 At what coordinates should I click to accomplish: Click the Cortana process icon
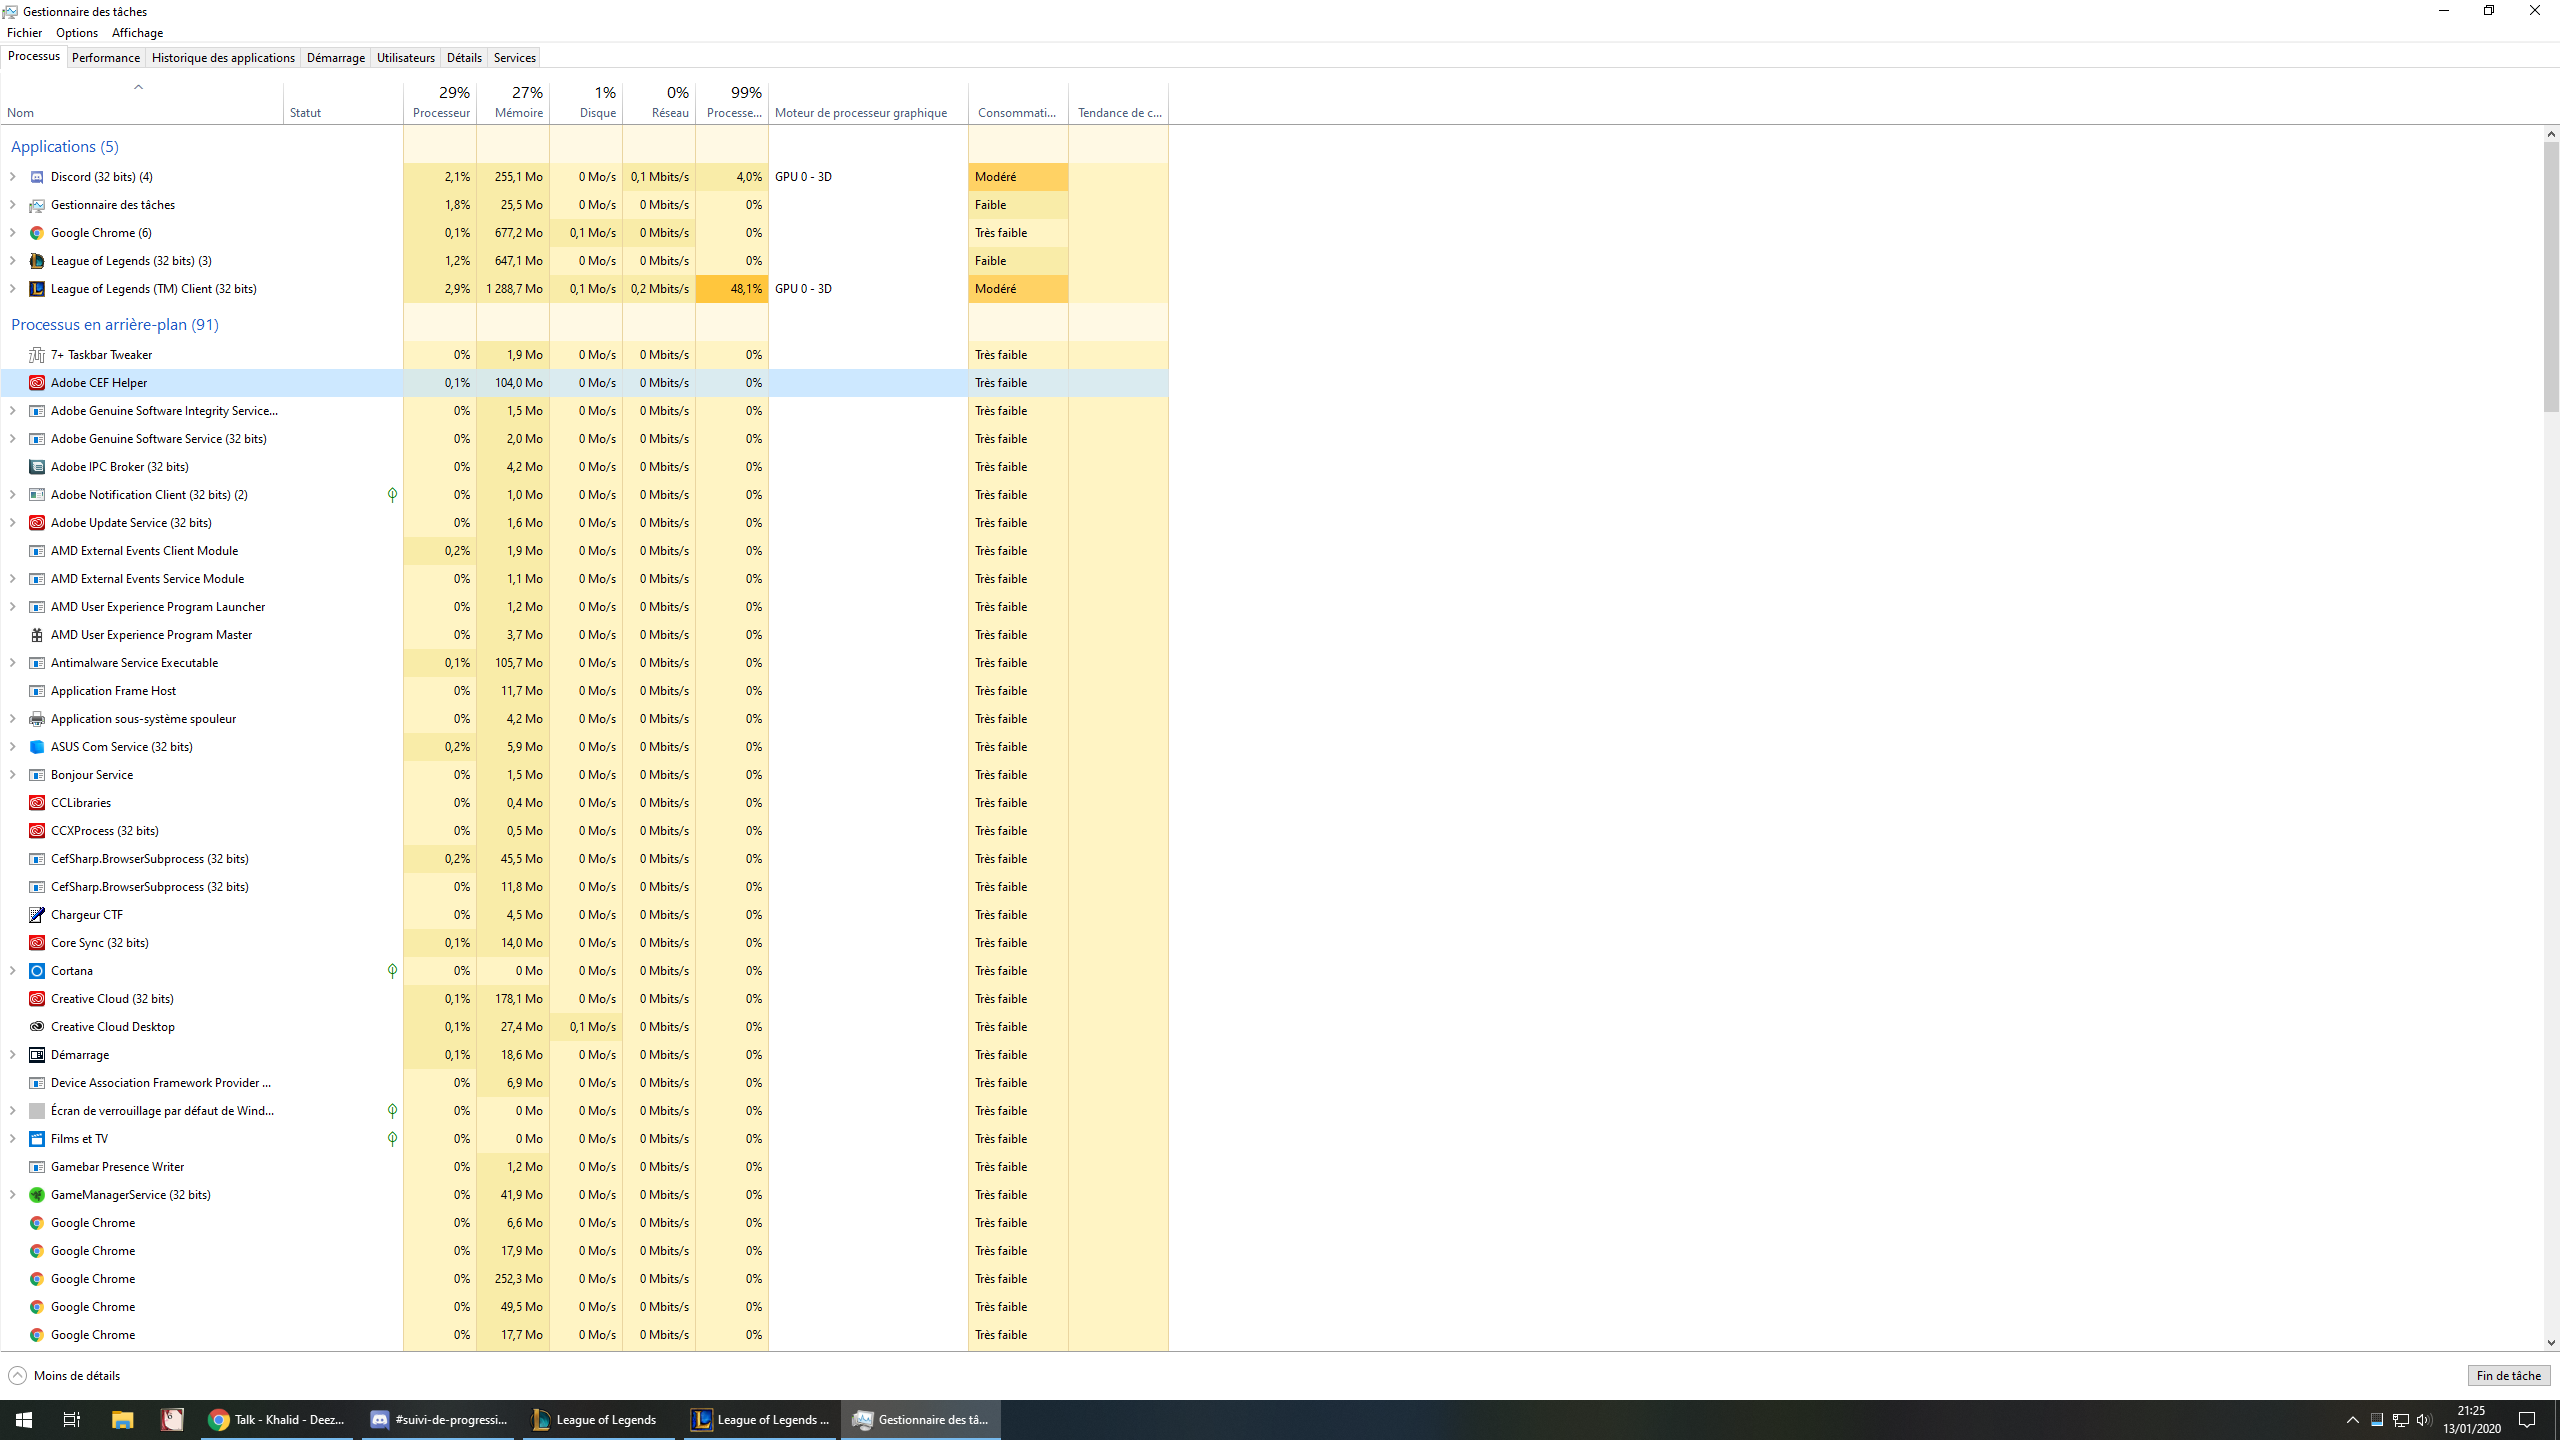click(37, 971)
